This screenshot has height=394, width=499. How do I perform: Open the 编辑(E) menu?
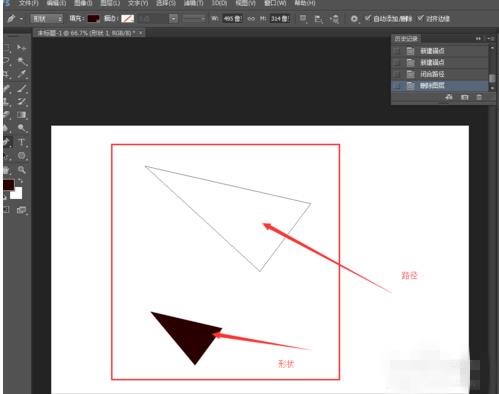coord(56,3)
